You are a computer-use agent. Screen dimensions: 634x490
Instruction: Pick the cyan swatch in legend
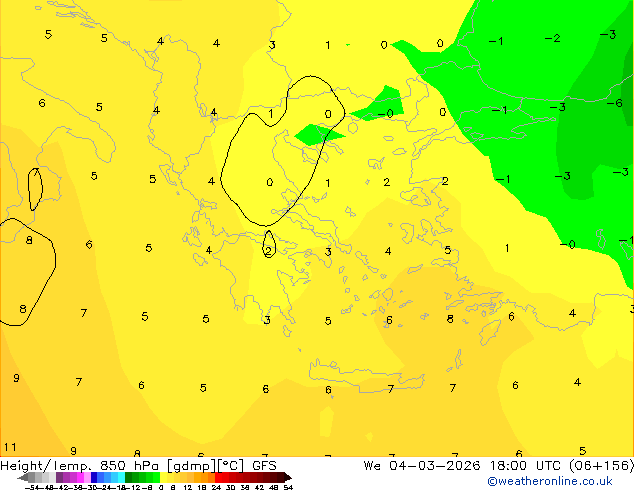[121, 478]
